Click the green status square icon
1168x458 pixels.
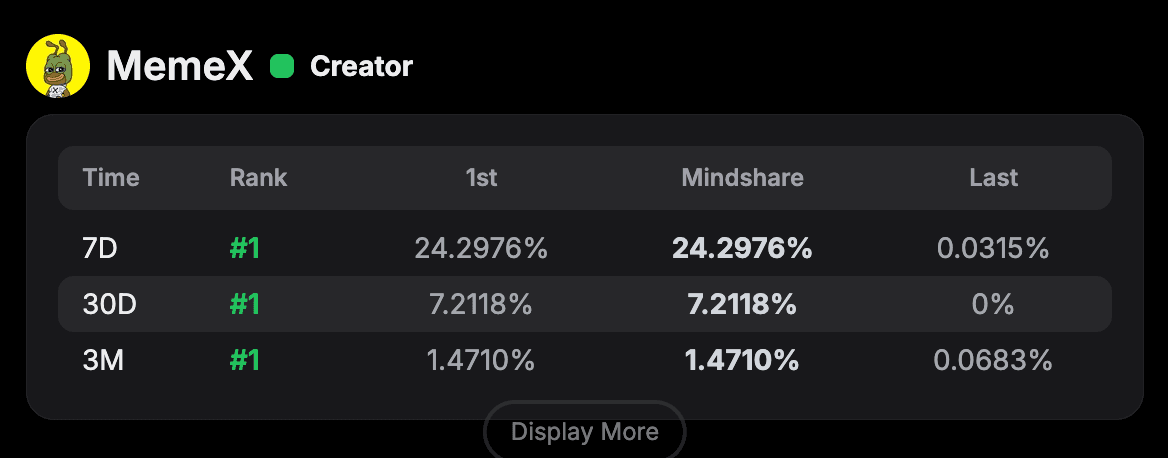(x=282, y=67)
